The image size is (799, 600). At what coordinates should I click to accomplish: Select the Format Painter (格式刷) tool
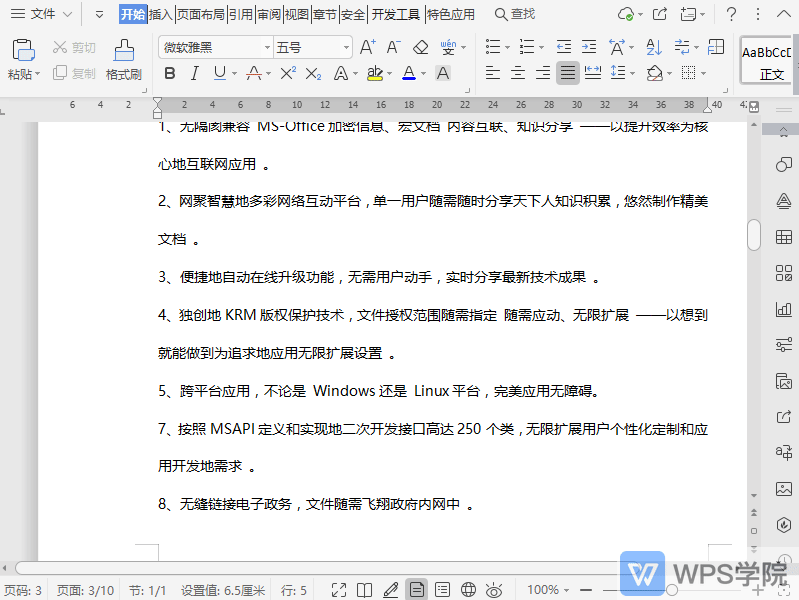pos(124,60)
